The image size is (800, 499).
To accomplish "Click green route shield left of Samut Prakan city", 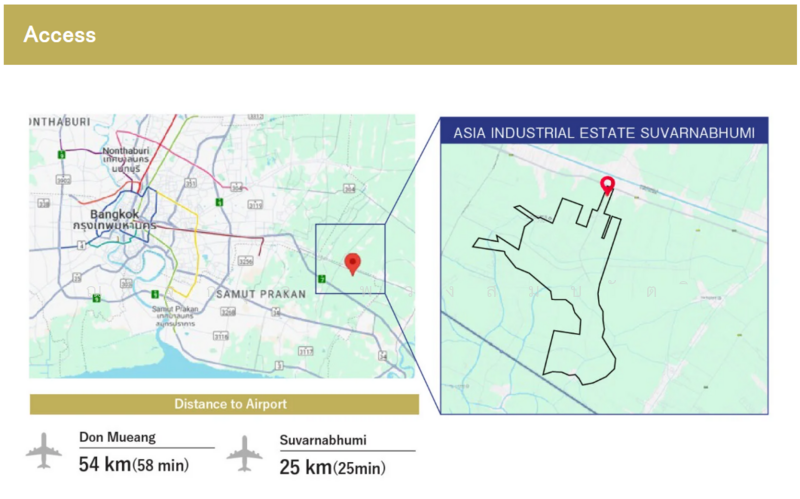I will click(155, 294).
